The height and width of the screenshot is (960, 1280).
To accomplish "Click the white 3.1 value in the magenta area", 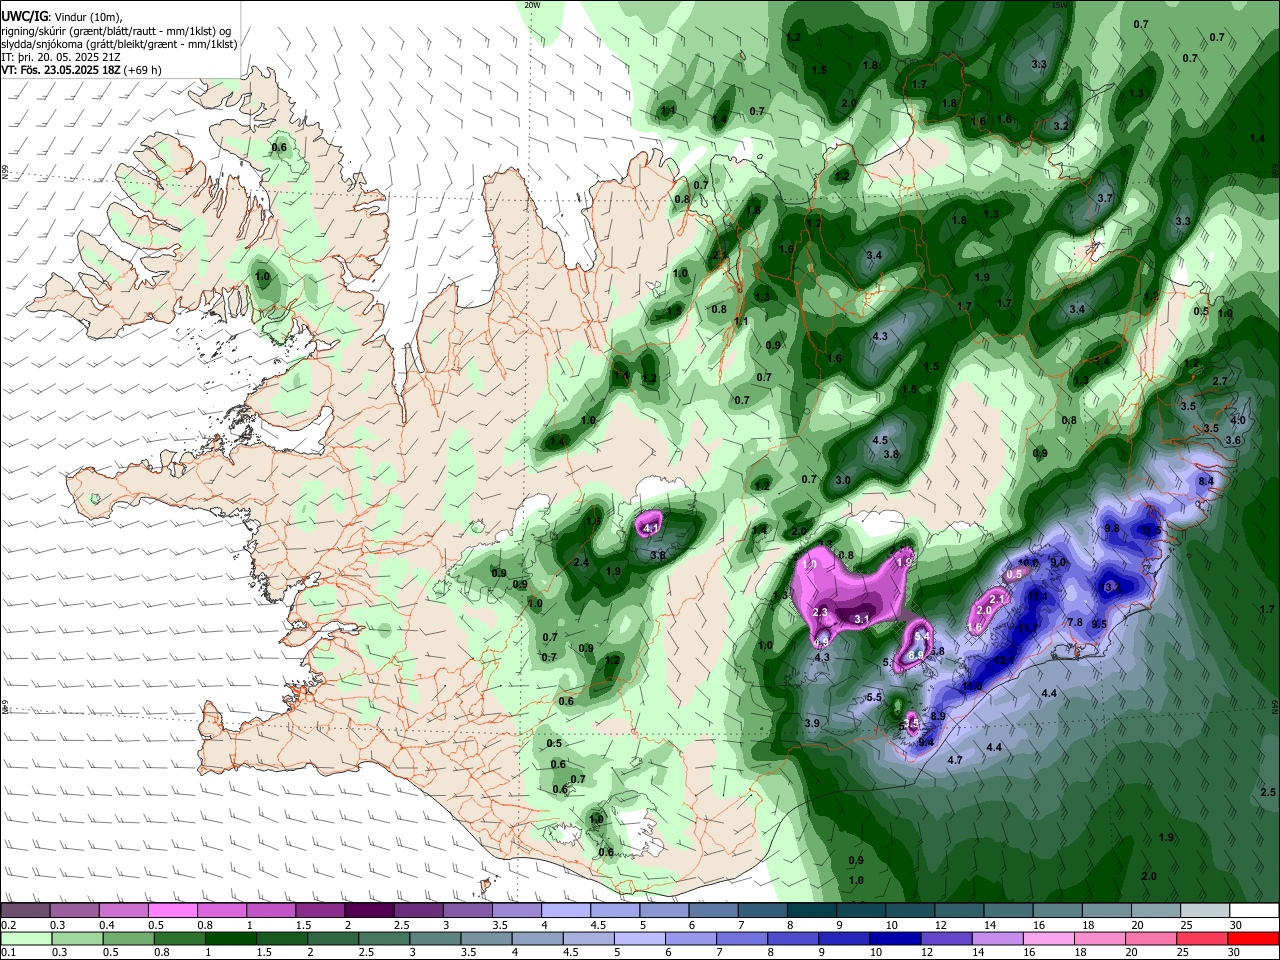I will 863,620.
